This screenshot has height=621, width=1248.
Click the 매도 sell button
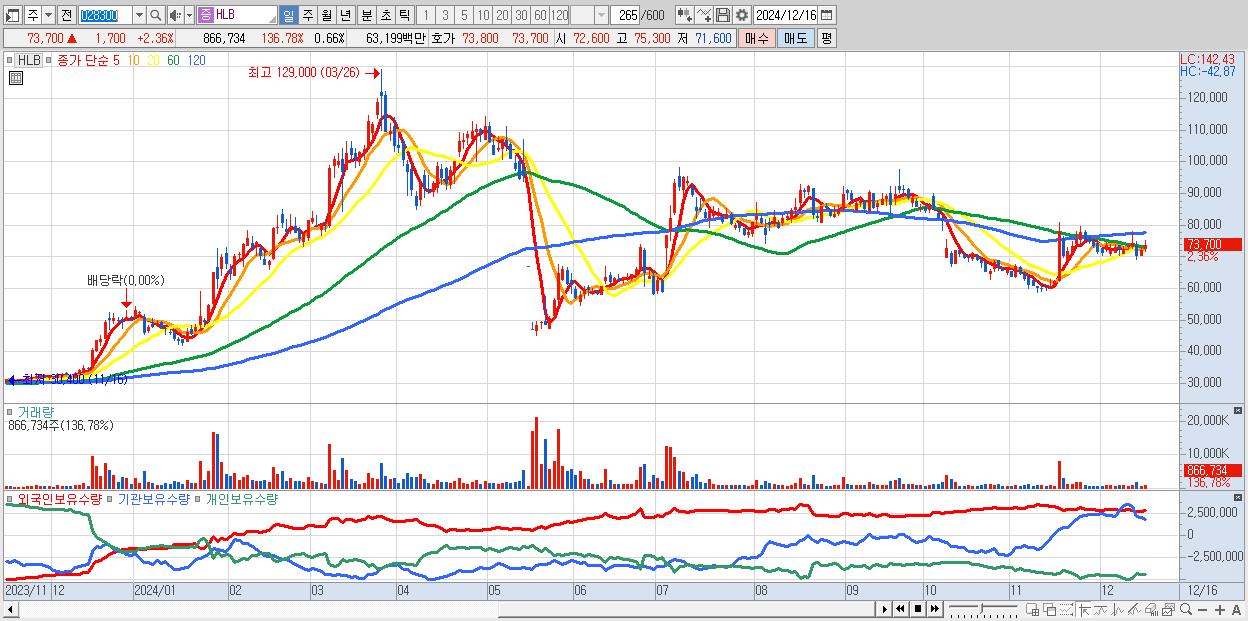tap(796, 38)
